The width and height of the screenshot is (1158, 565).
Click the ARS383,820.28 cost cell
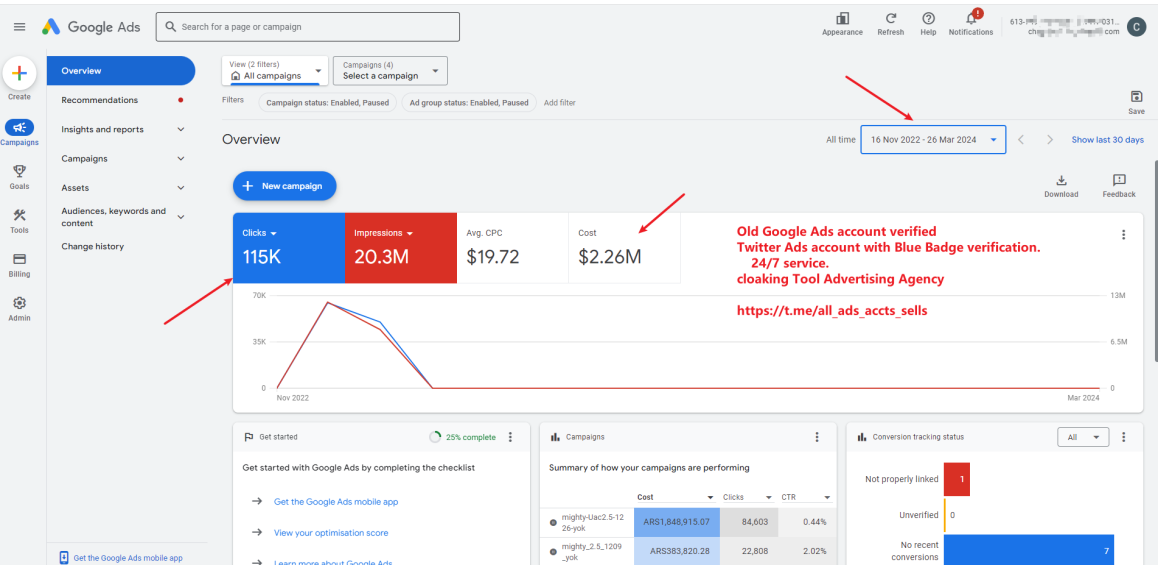676,550
